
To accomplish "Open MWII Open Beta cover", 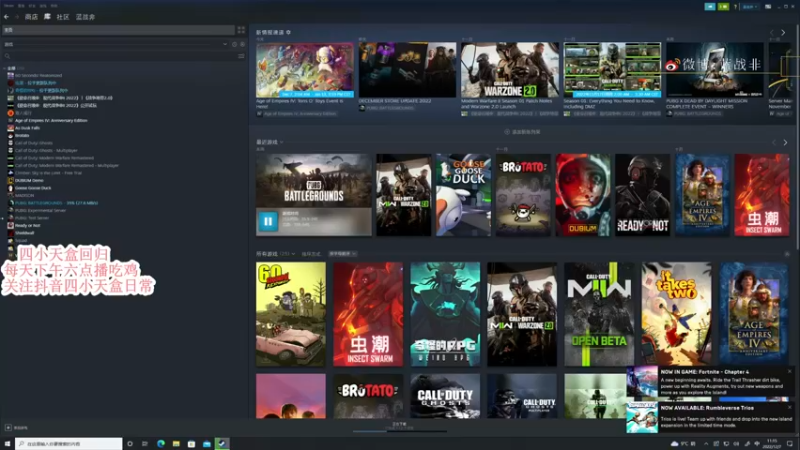I will pos(599,314).
